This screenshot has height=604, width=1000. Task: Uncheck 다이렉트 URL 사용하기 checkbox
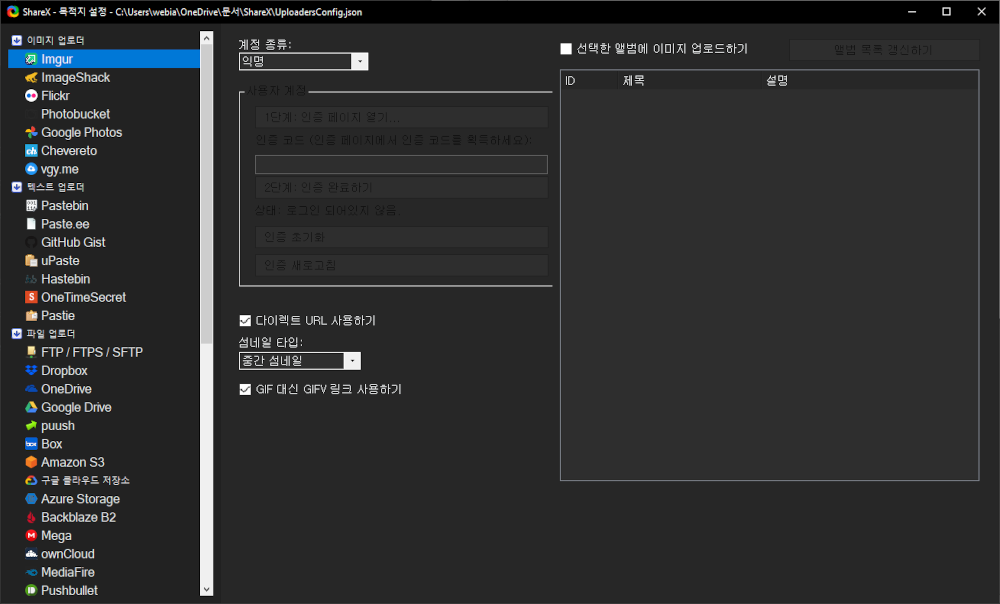pyautogui.click(x=245, y=321)
